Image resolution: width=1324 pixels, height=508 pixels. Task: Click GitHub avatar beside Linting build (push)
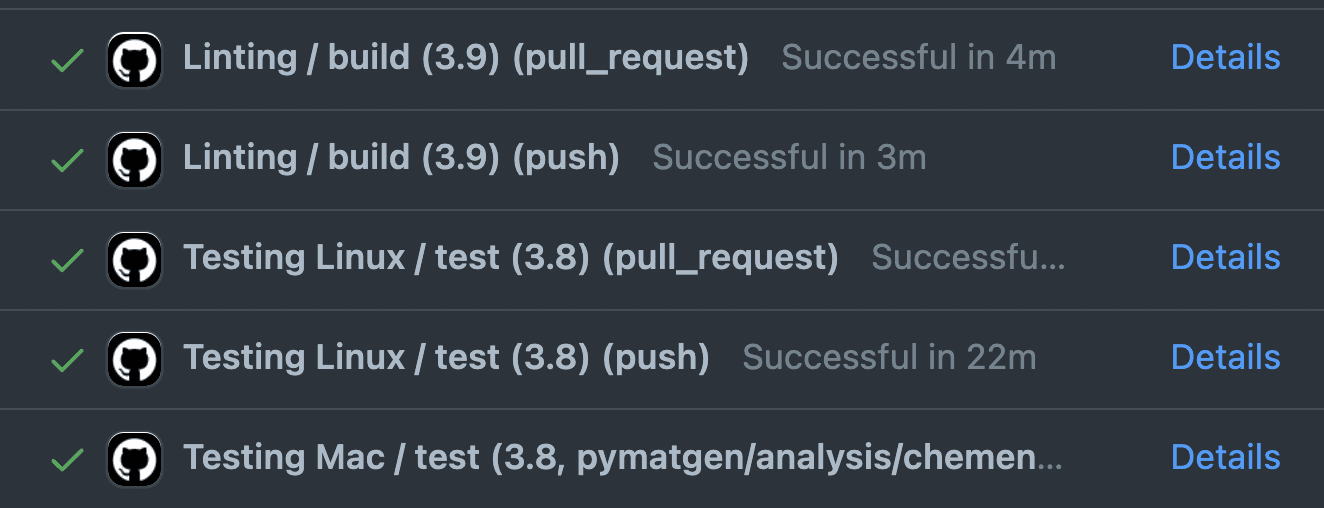pos(134,160)
